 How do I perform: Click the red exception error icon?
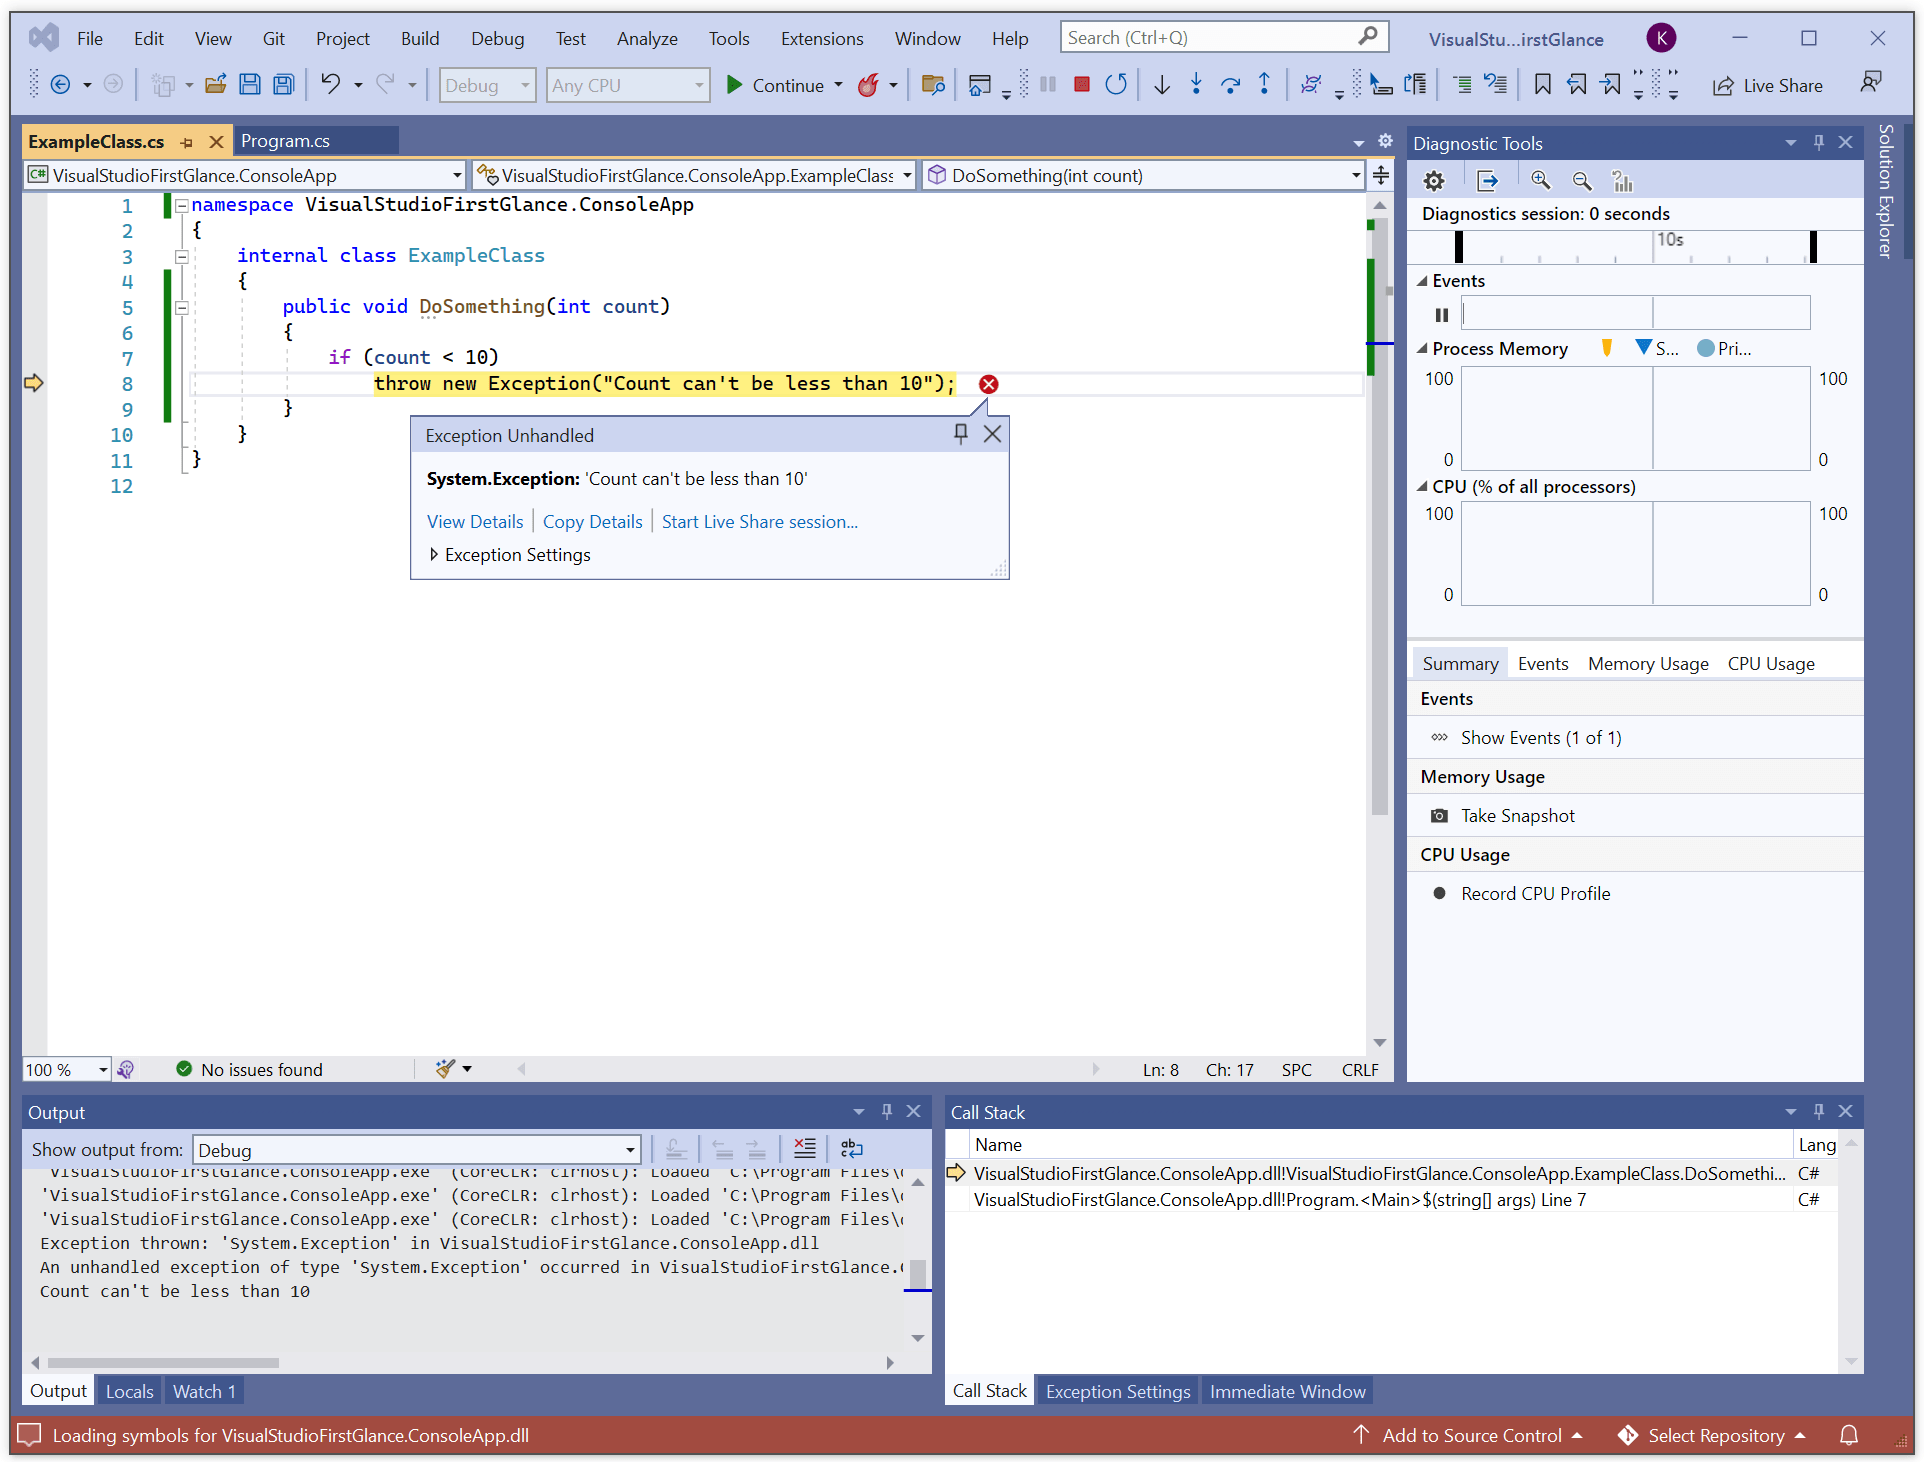[988, 384]
